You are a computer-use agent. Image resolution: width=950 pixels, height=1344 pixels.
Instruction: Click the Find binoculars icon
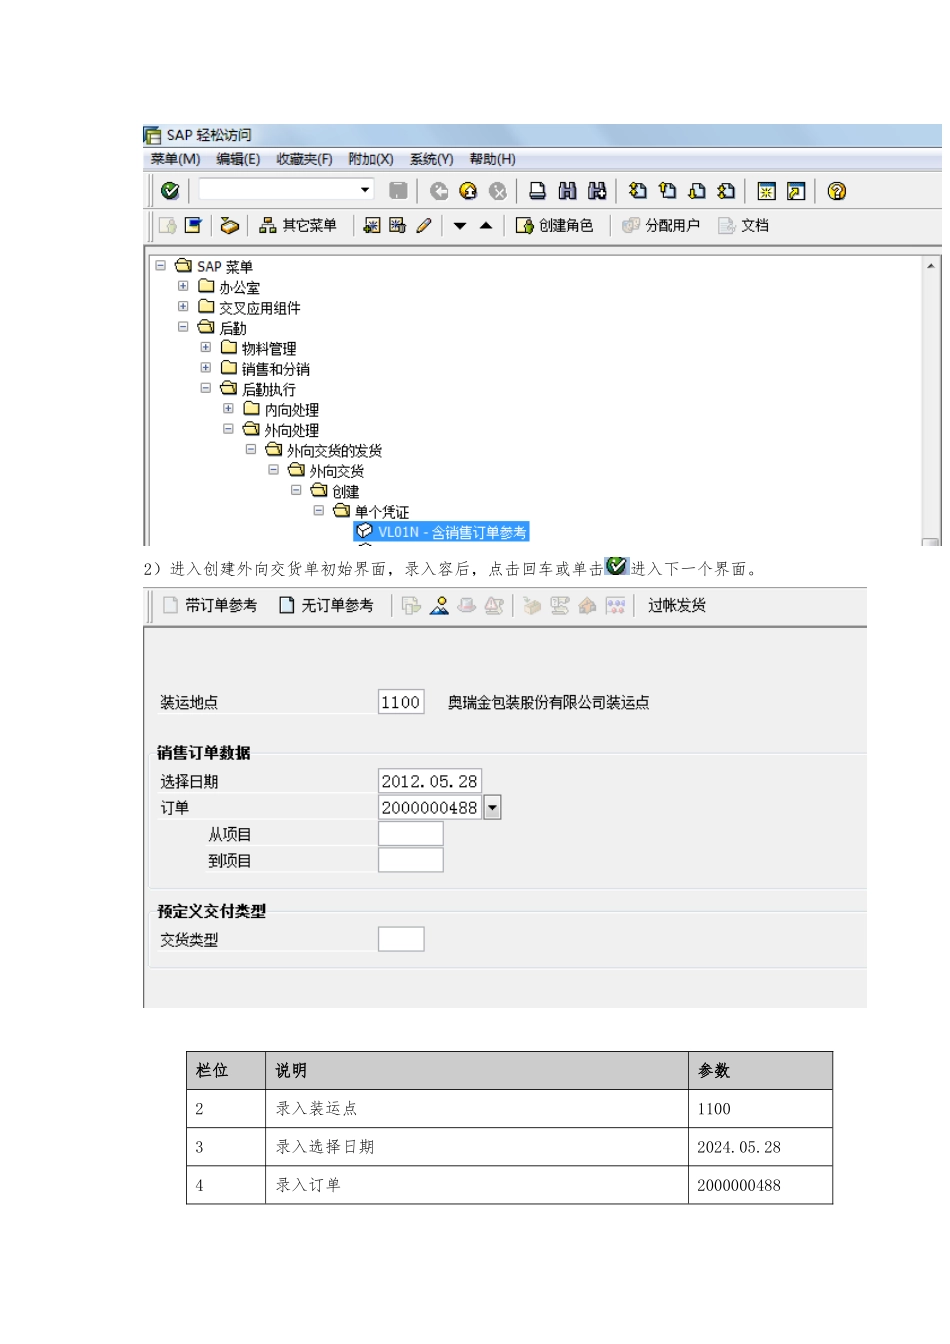(x=567, y=190)
